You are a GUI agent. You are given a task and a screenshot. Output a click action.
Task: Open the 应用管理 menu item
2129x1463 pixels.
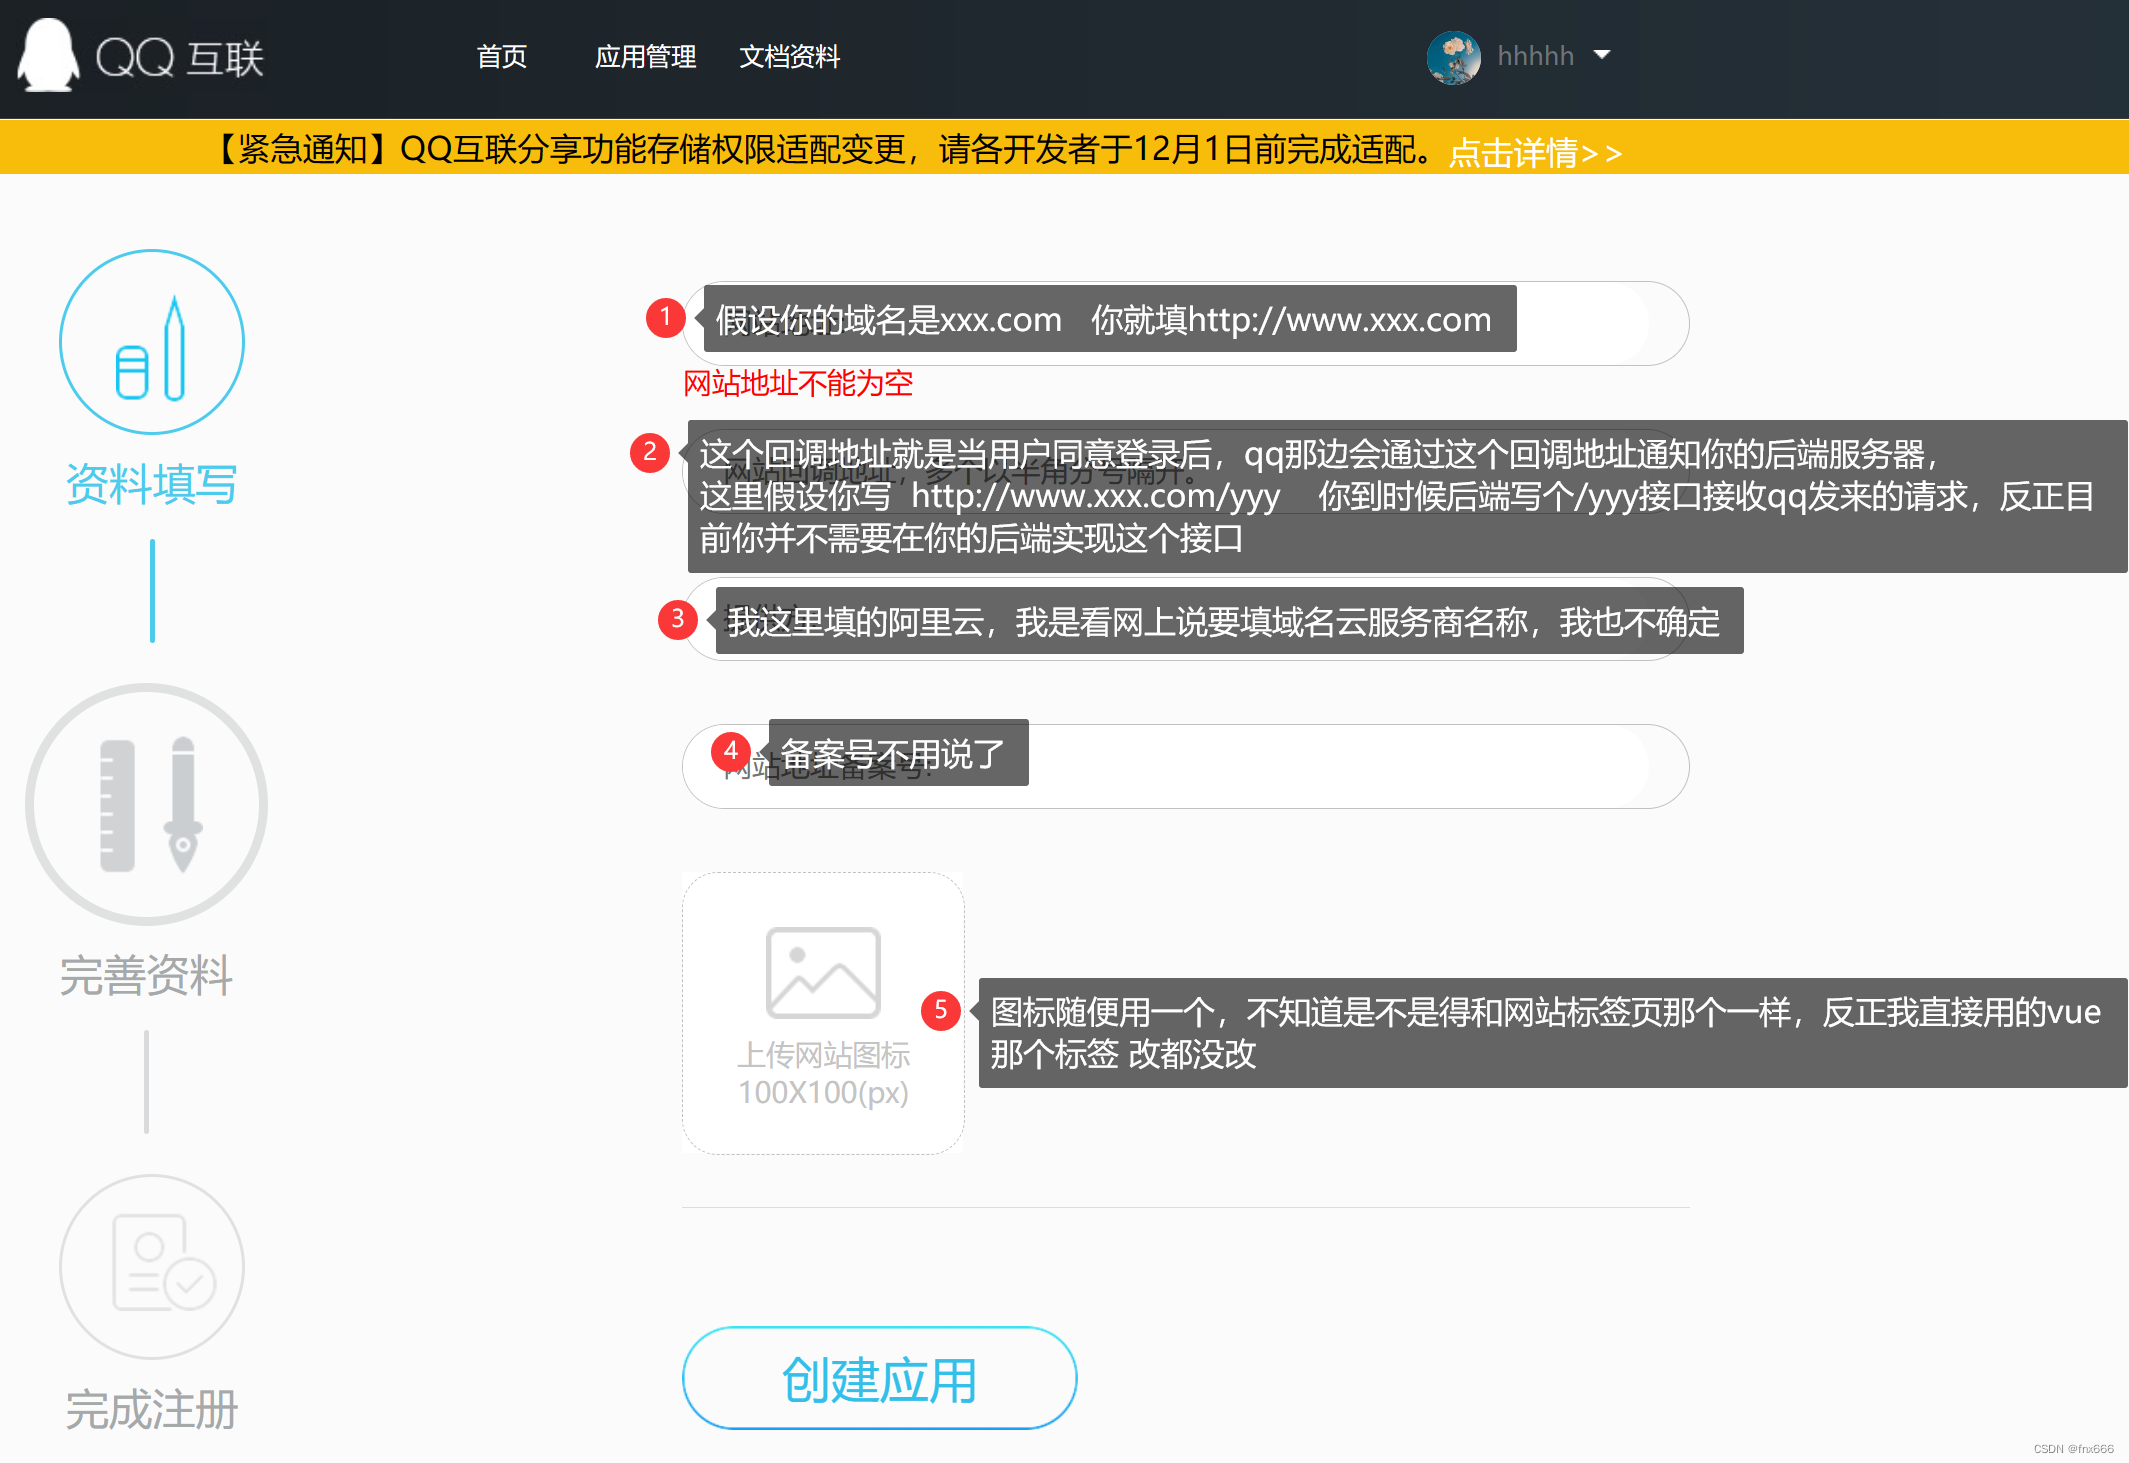point(645,57)
